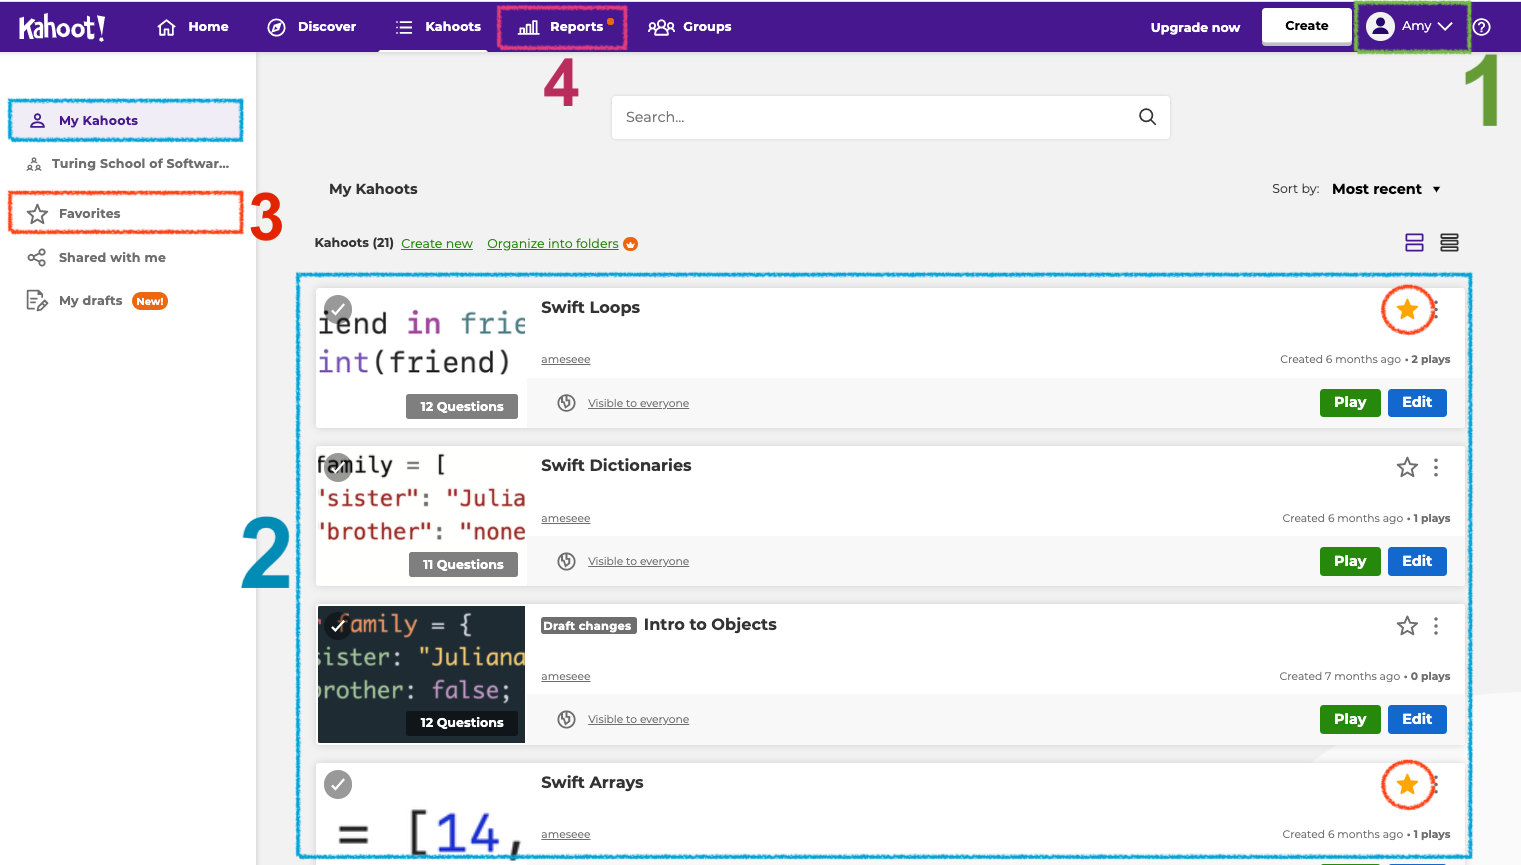Open the Most recent sort dropdown
1521x865 pixels.
[x=1386, y=189]
